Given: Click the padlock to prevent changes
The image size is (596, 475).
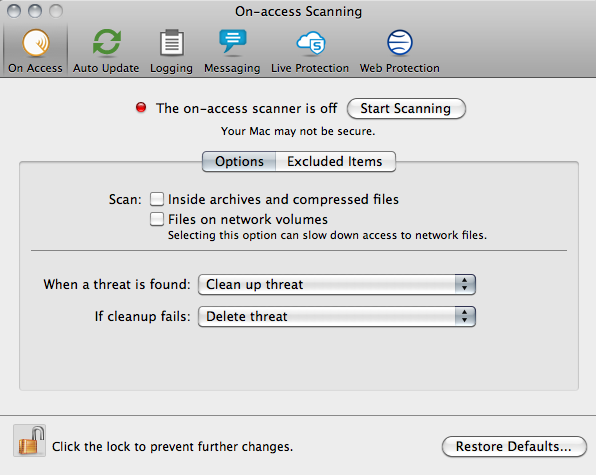Looking at the screenshot, I should pos(30,440).
